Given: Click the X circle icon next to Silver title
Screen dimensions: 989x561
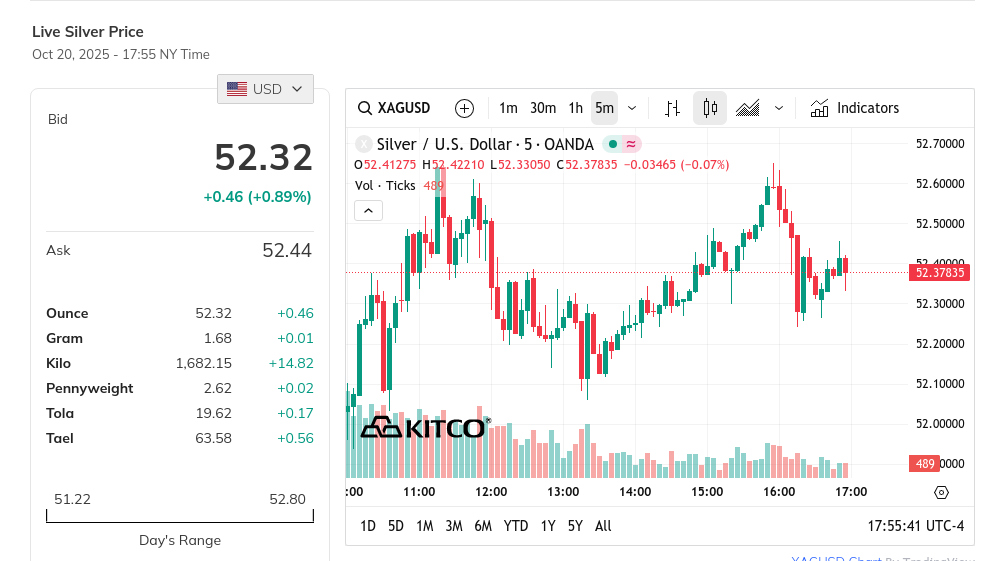Looking at the screenshot, I should [363, 144].
